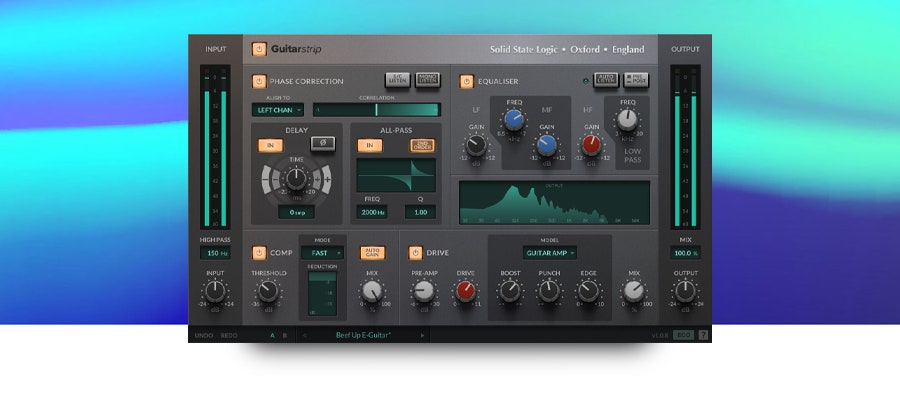This screenshot has width=900, height=400.
Task: Enable Auto Gain on the compressor
Action: [x=371, y=253]
